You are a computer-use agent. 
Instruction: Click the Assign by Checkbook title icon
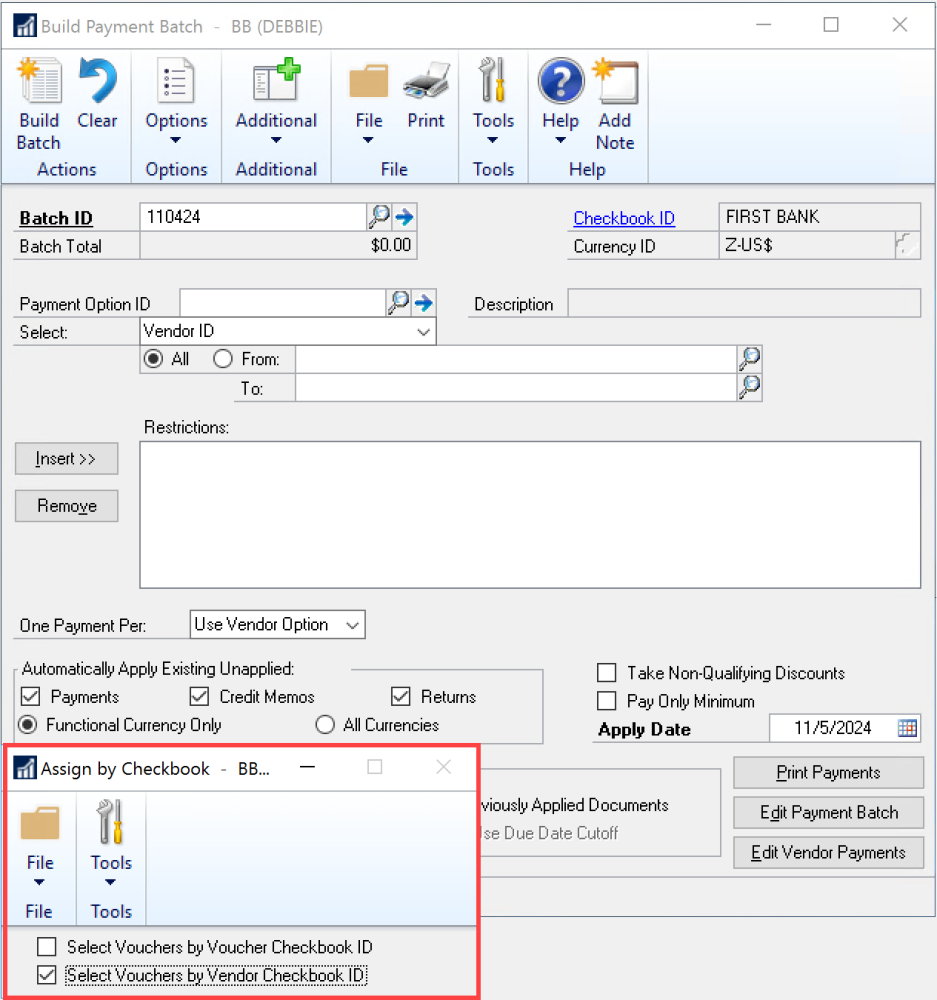25,768
